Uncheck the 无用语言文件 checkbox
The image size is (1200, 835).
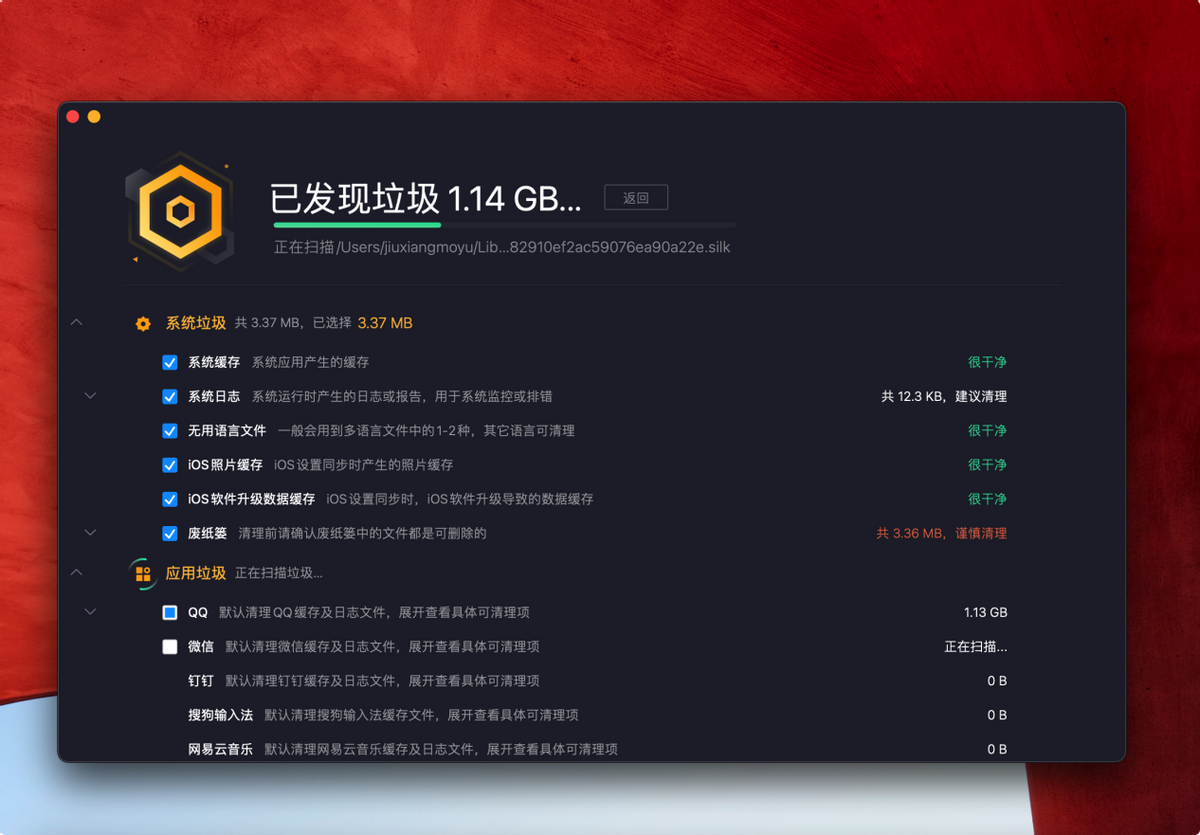click(x=170, y=431)
